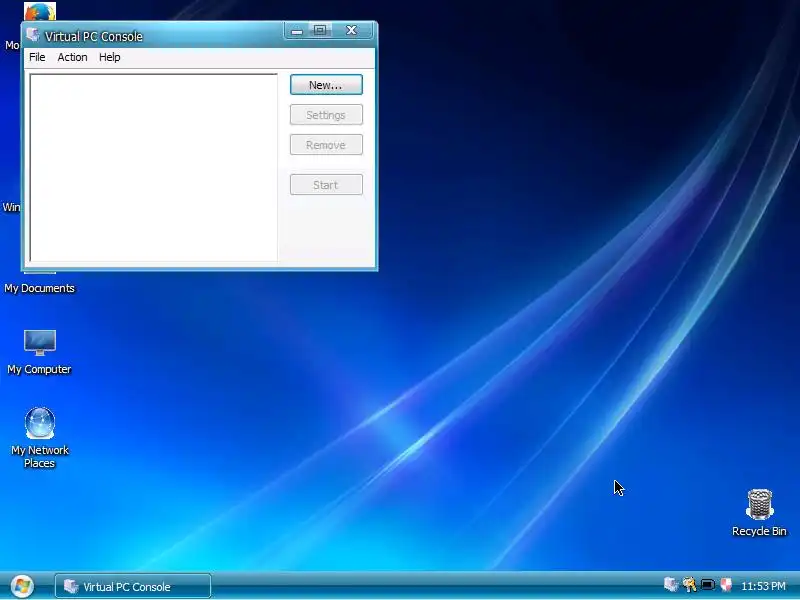Image resolution: width=800 pixels, height=600 pixels.
Task: Click inside the empty virtual machine list
Action: tap(154, 167)
